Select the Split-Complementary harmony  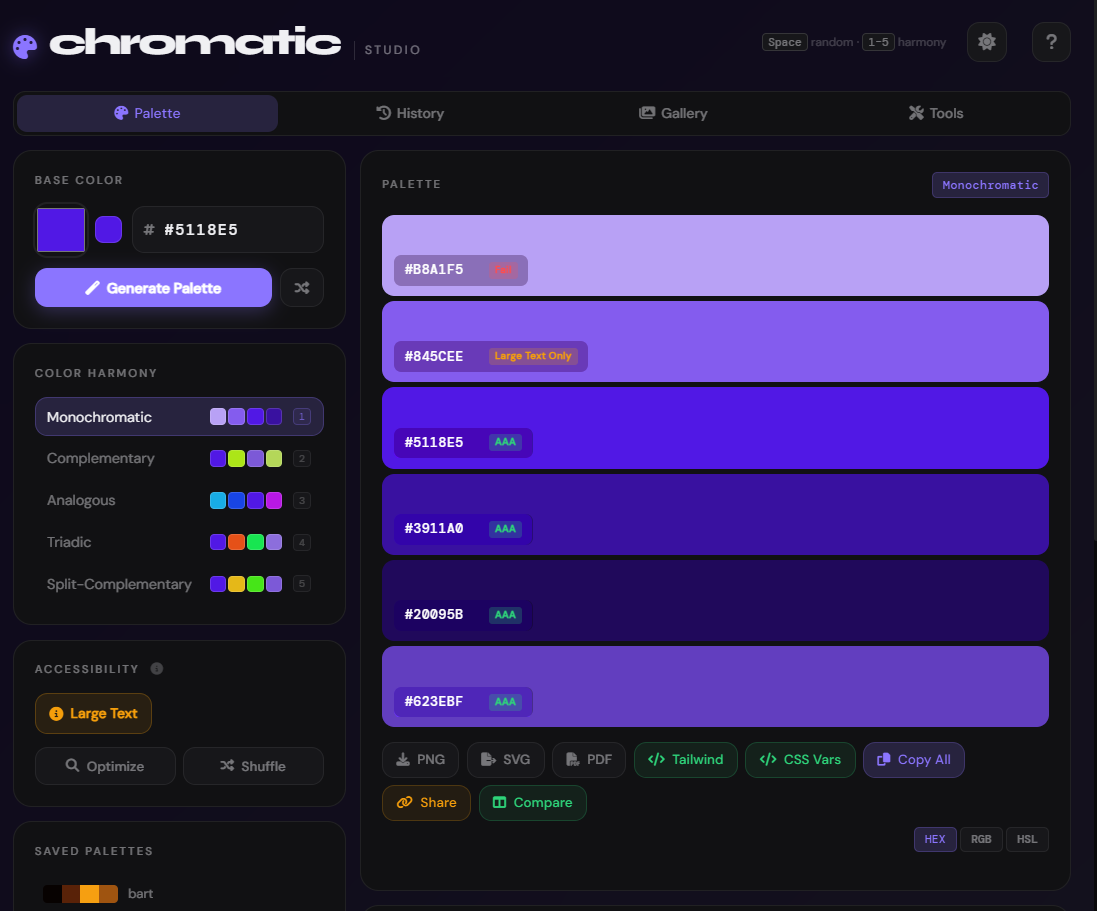[179, 584]
